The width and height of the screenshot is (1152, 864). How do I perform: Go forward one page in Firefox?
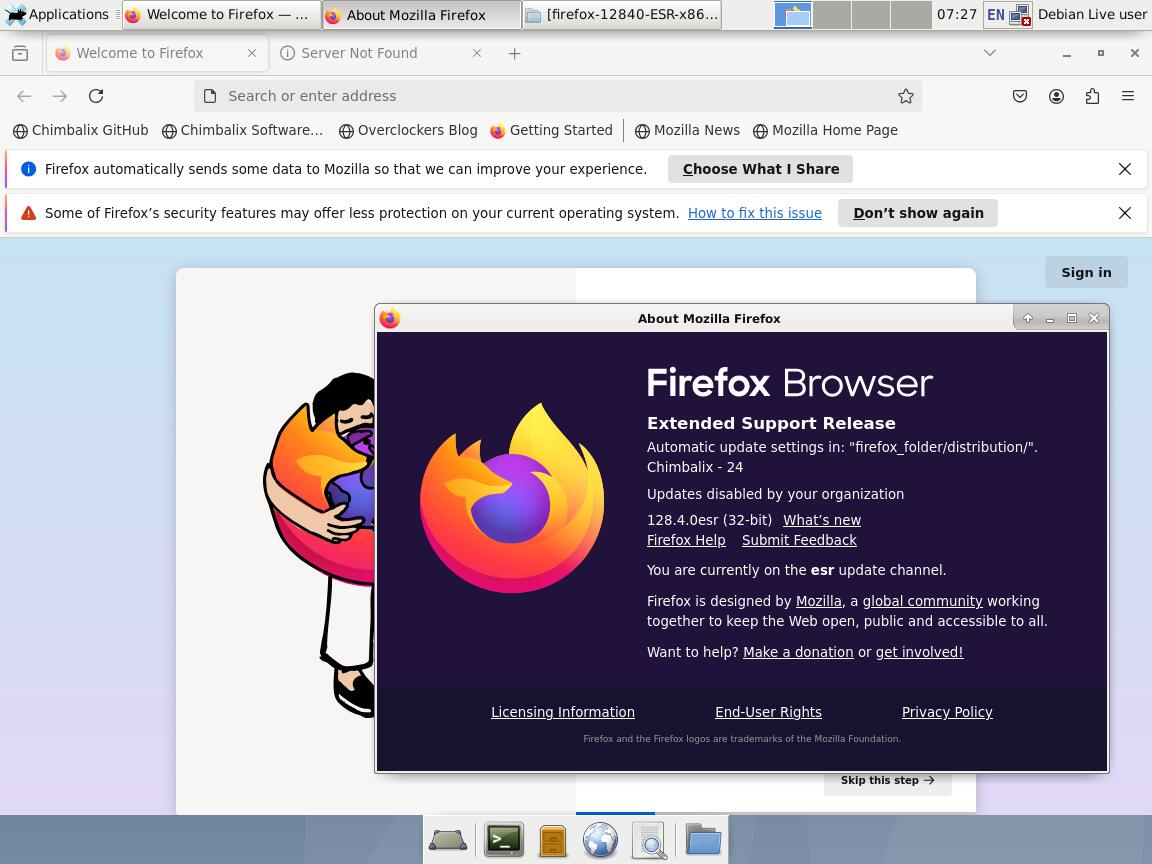pyautogui.click(x=60, y=96)
